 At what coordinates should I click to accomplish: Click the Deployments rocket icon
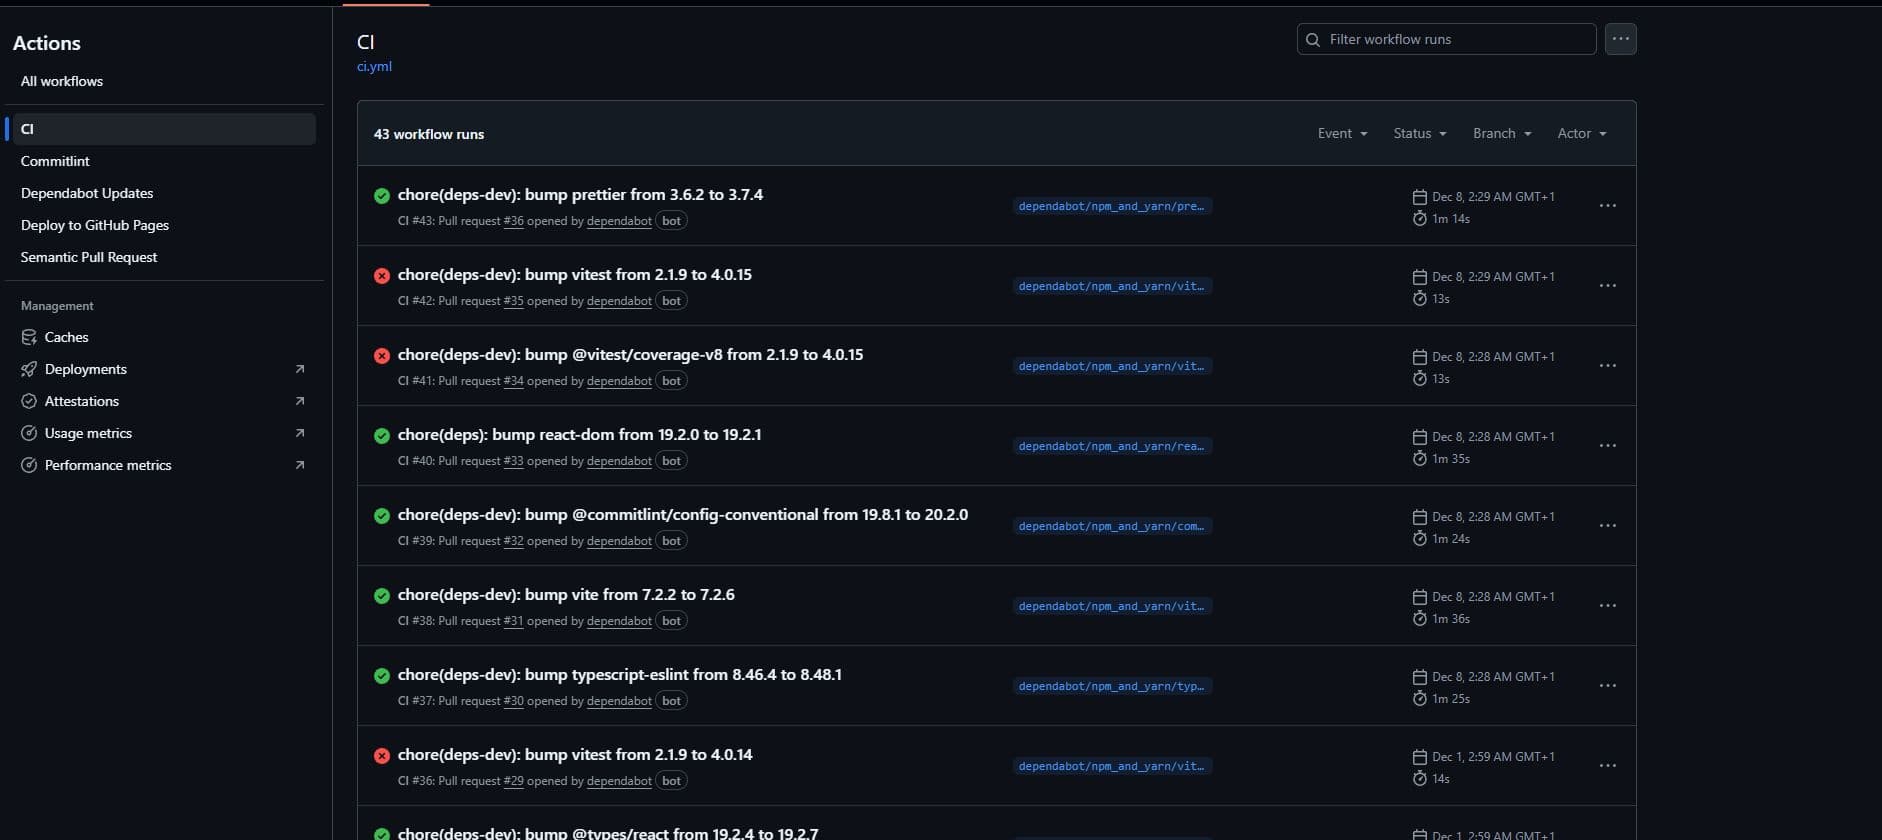(29, 369)
